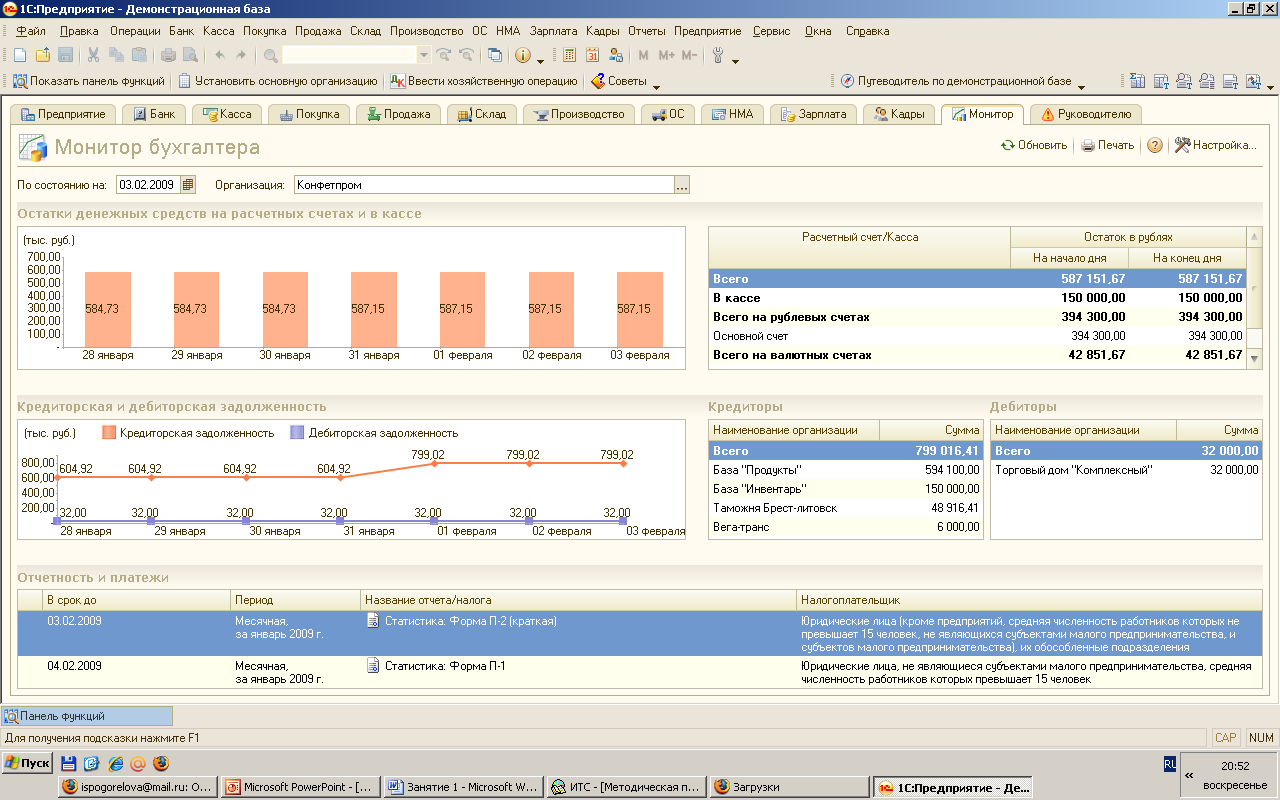Viewport: 1280px width, 800px height.
Task: Click orange Кредиторская задолженность legend swatch
Action: [108, 433]
